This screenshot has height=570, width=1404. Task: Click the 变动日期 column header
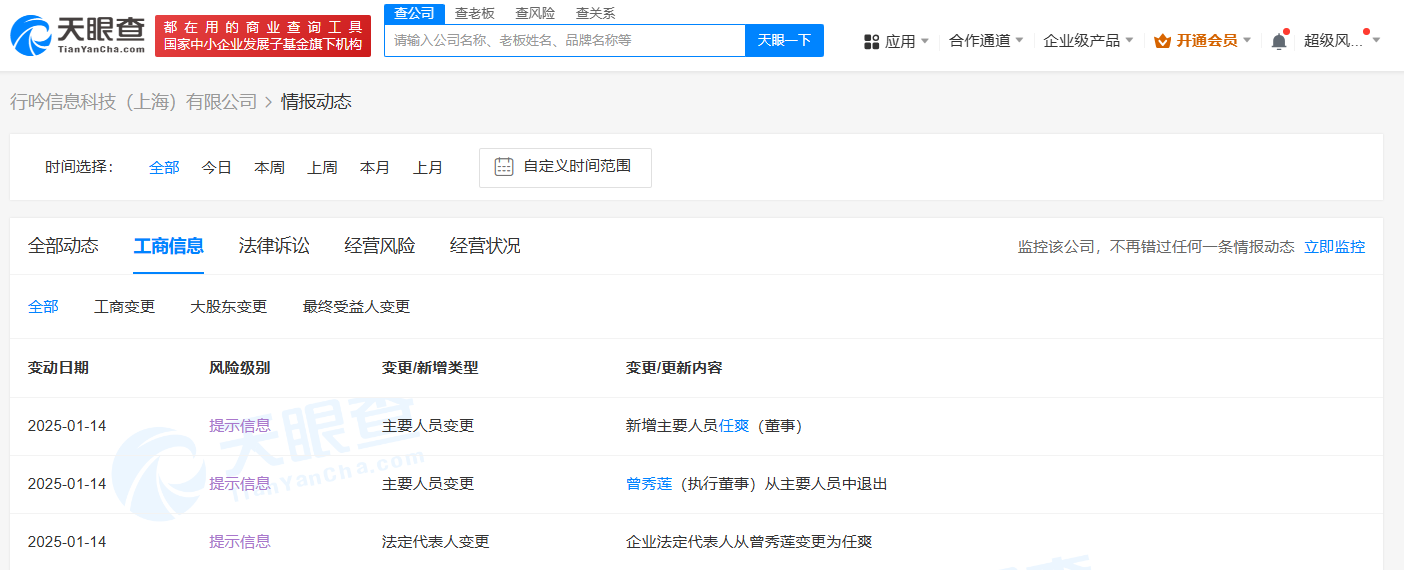click(58, 368)
